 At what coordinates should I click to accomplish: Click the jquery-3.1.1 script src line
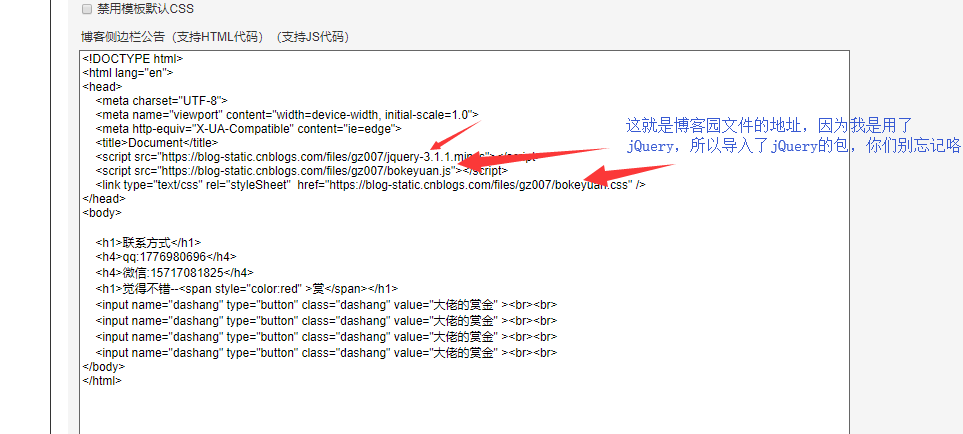pyautogui.click(x=316, y=156)
